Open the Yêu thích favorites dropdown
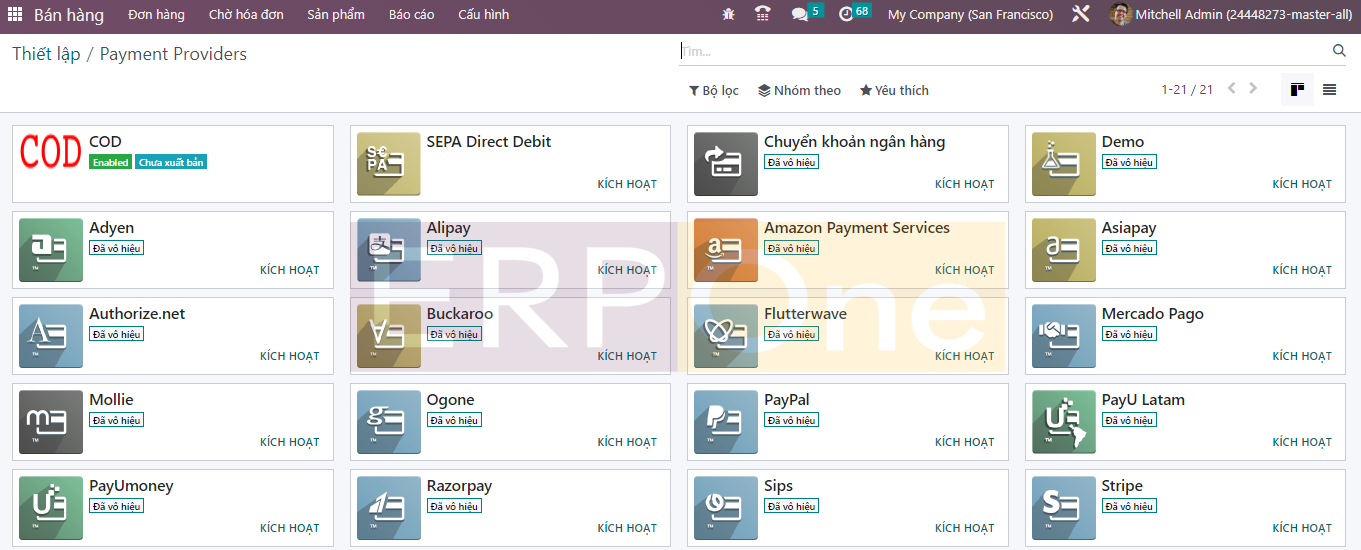The image size is (1361, 550). point(894,91)
